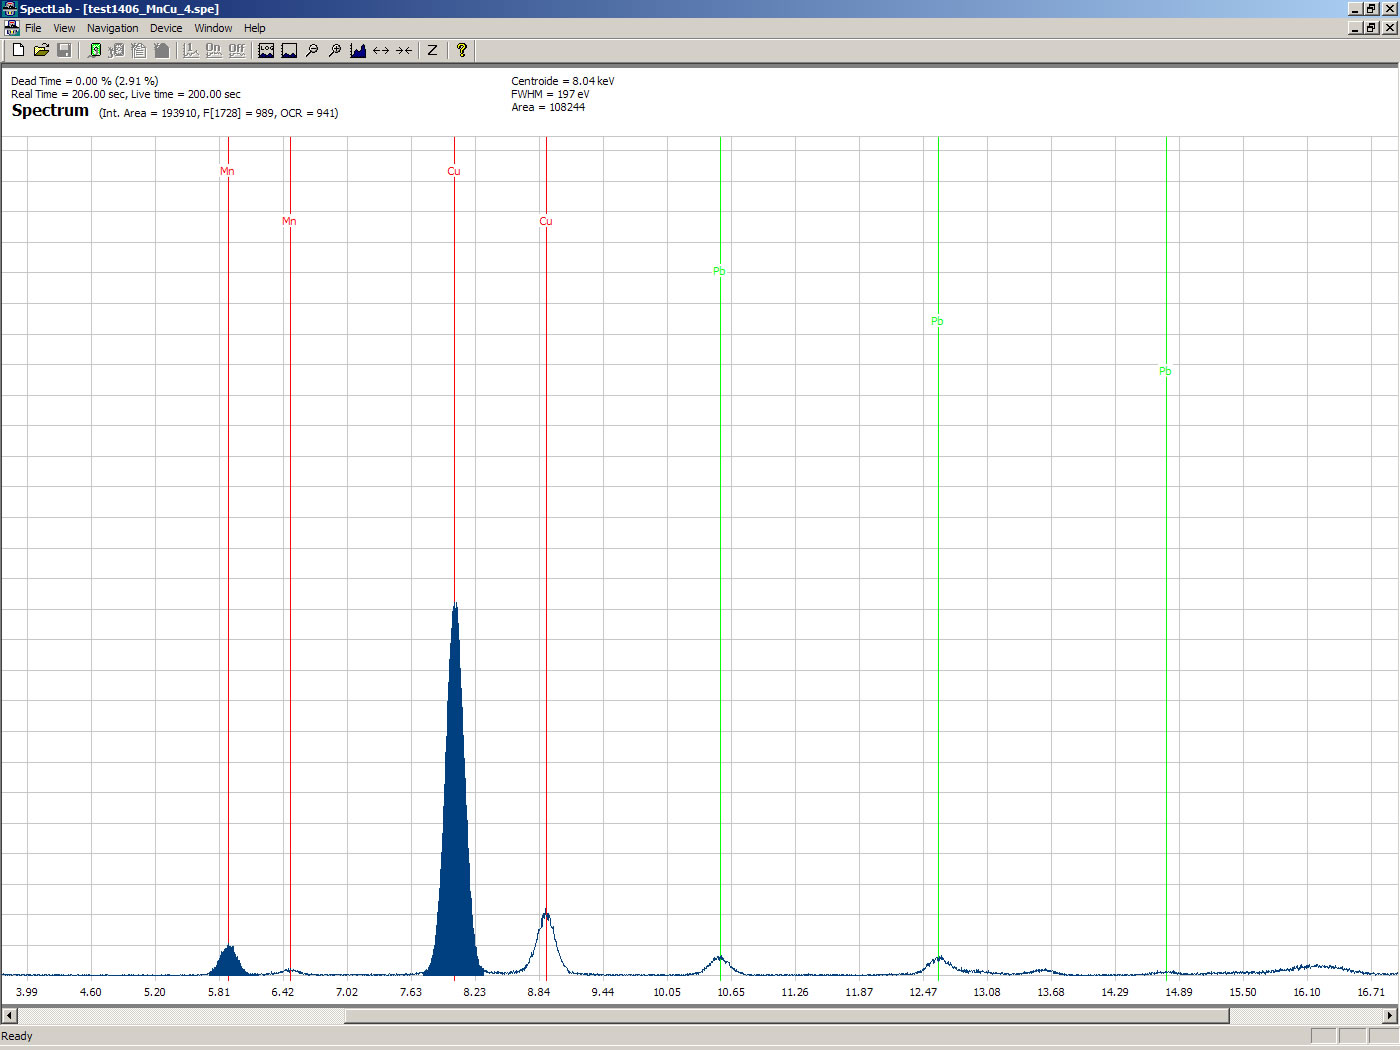Select the Z tool in the toolbar

(x=431, y=50)
